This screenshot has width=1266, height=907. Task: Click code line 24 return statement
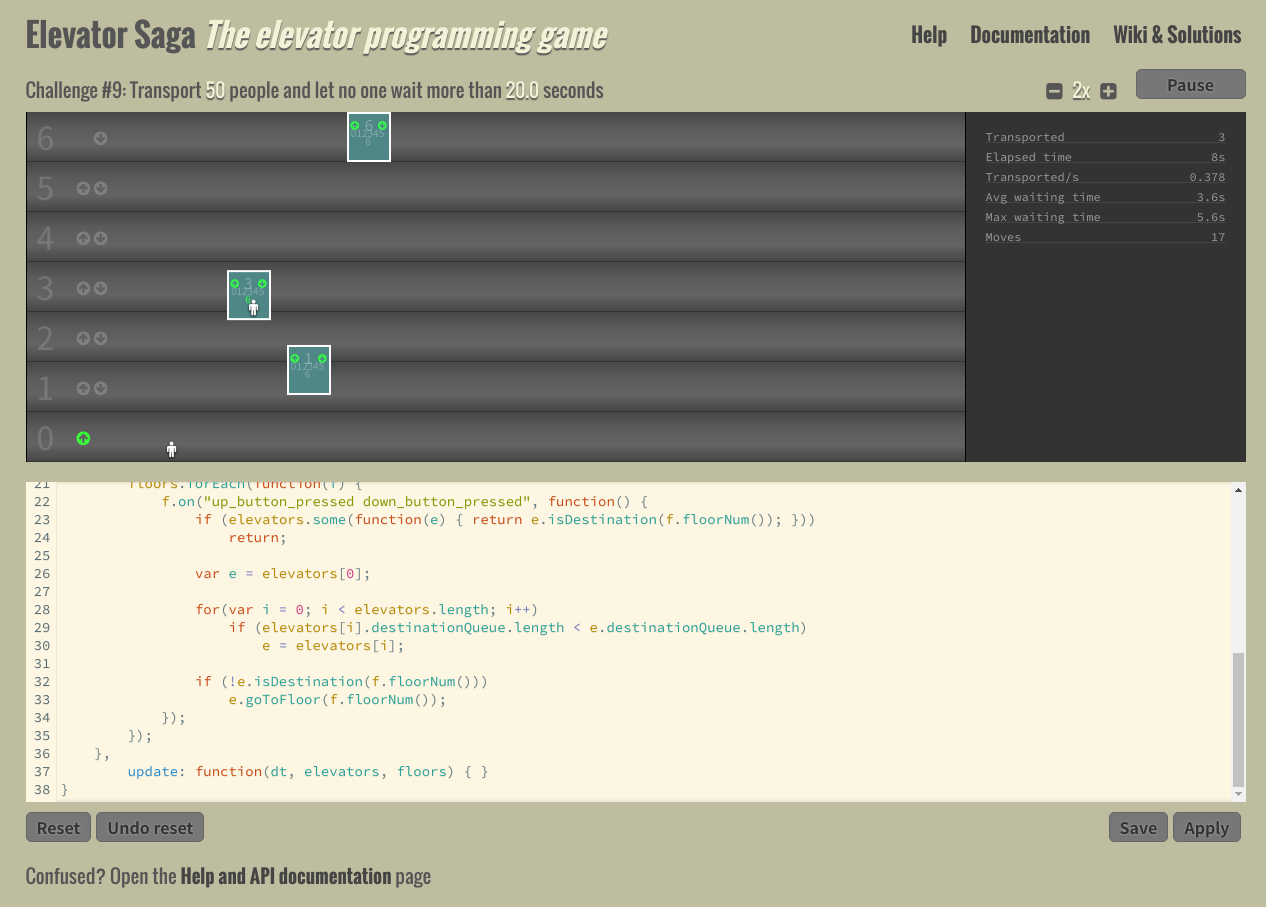click(x=257, y=538)
